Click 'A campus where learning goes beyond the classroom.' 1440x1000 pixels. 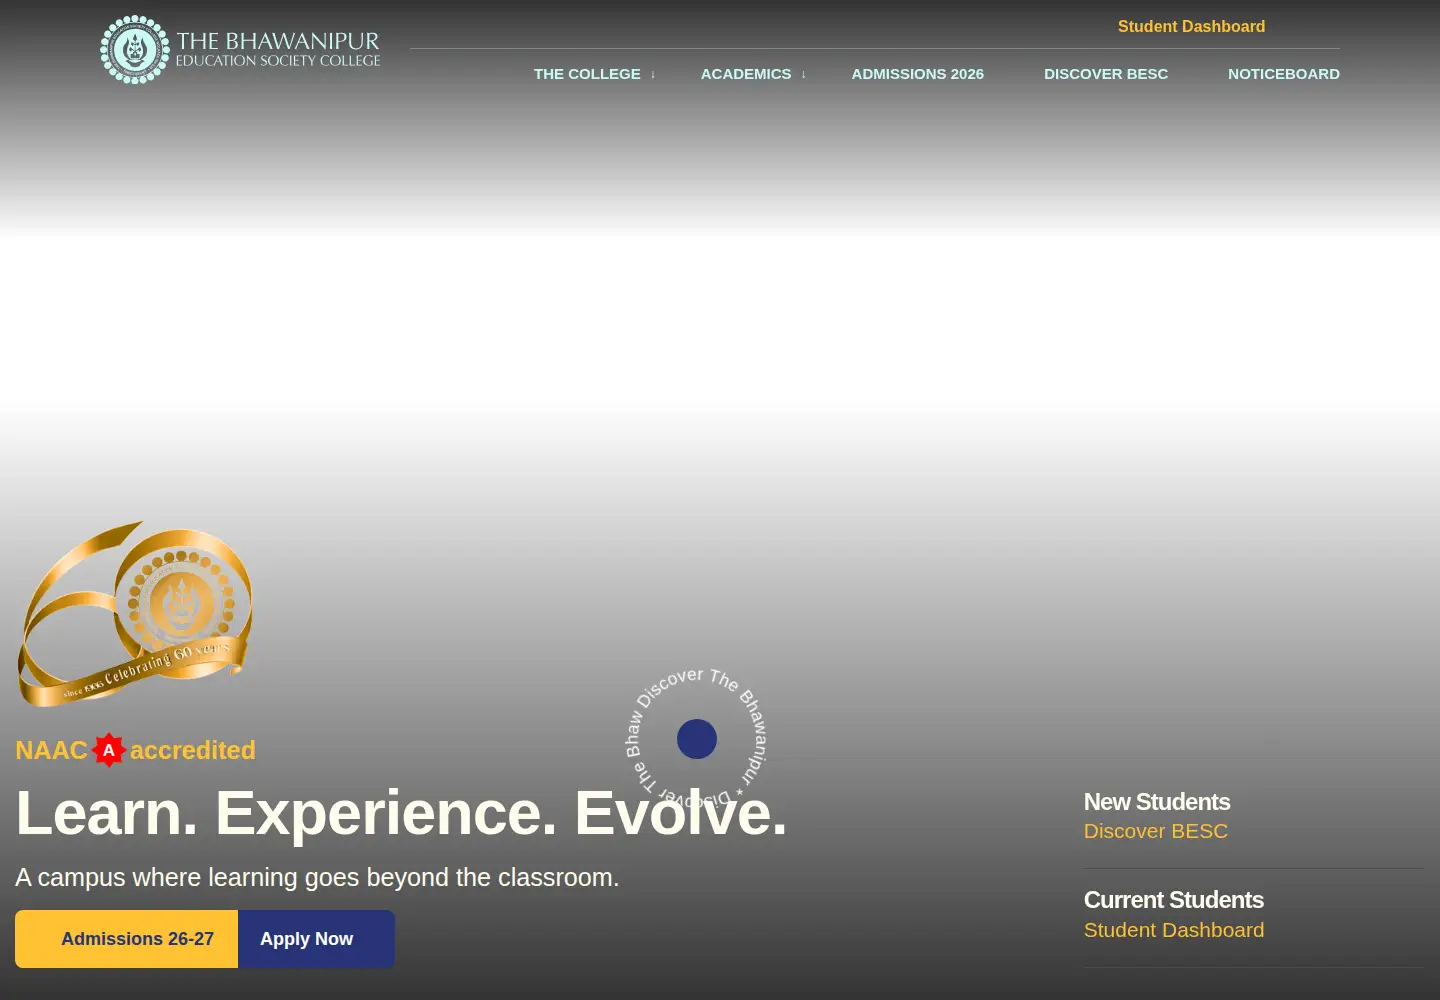(317, 877)
